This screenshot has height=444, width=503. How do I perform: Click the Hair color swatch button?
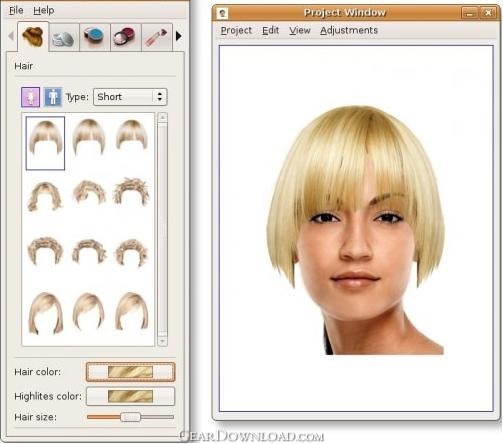tap(130, 372)
